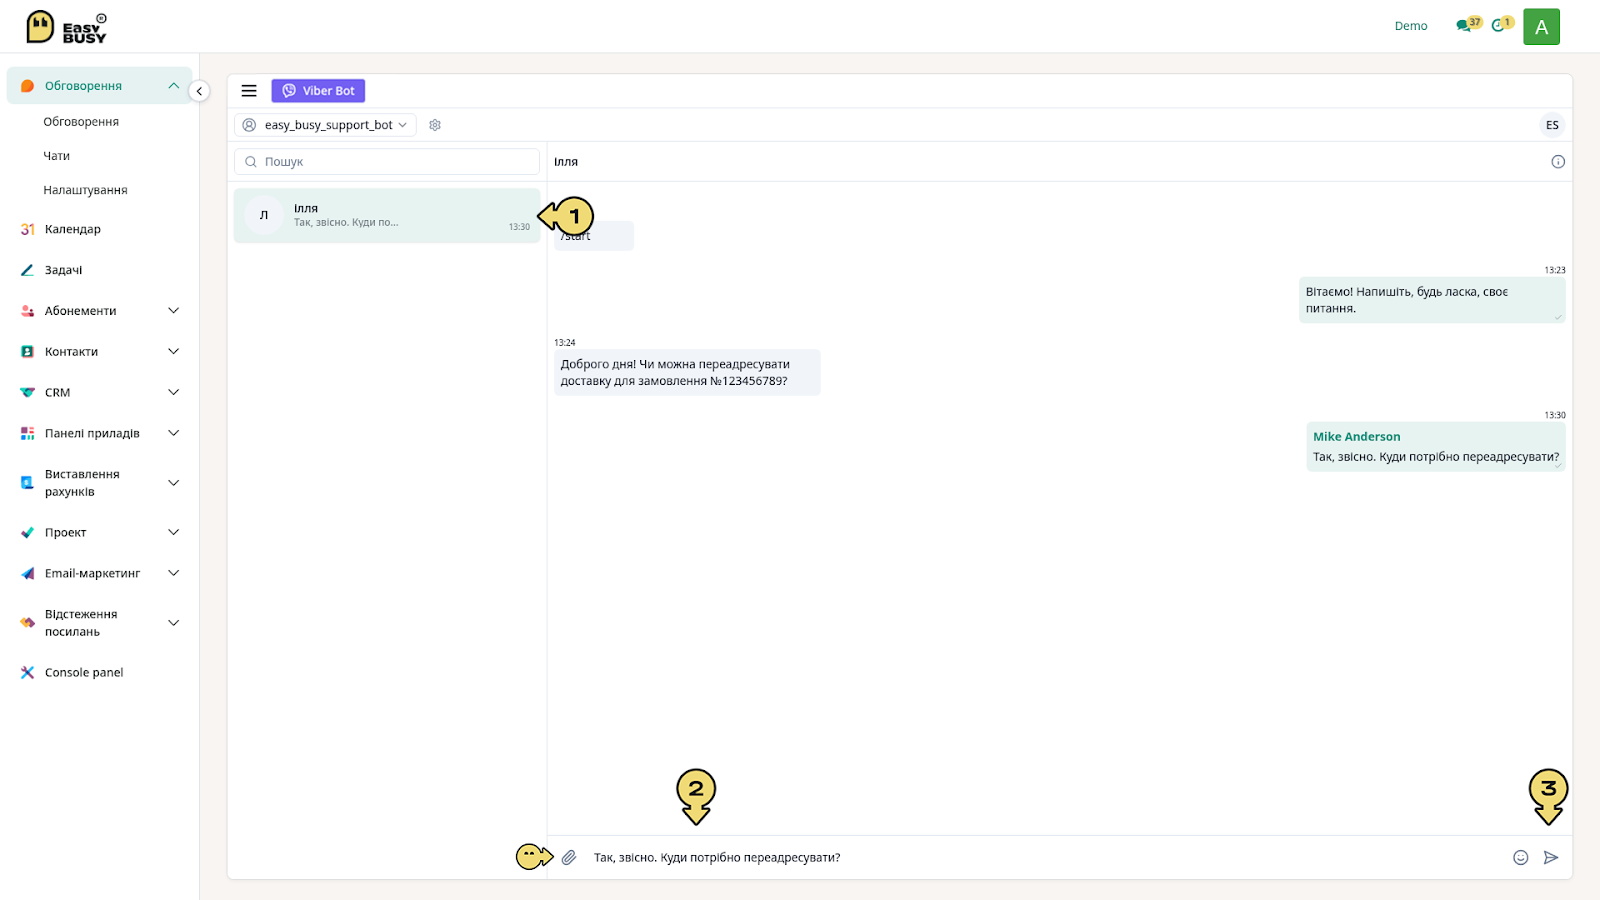1600x900 pixels.
Task: Click the EasyBusy logo
Action: [x=66, y=27]
